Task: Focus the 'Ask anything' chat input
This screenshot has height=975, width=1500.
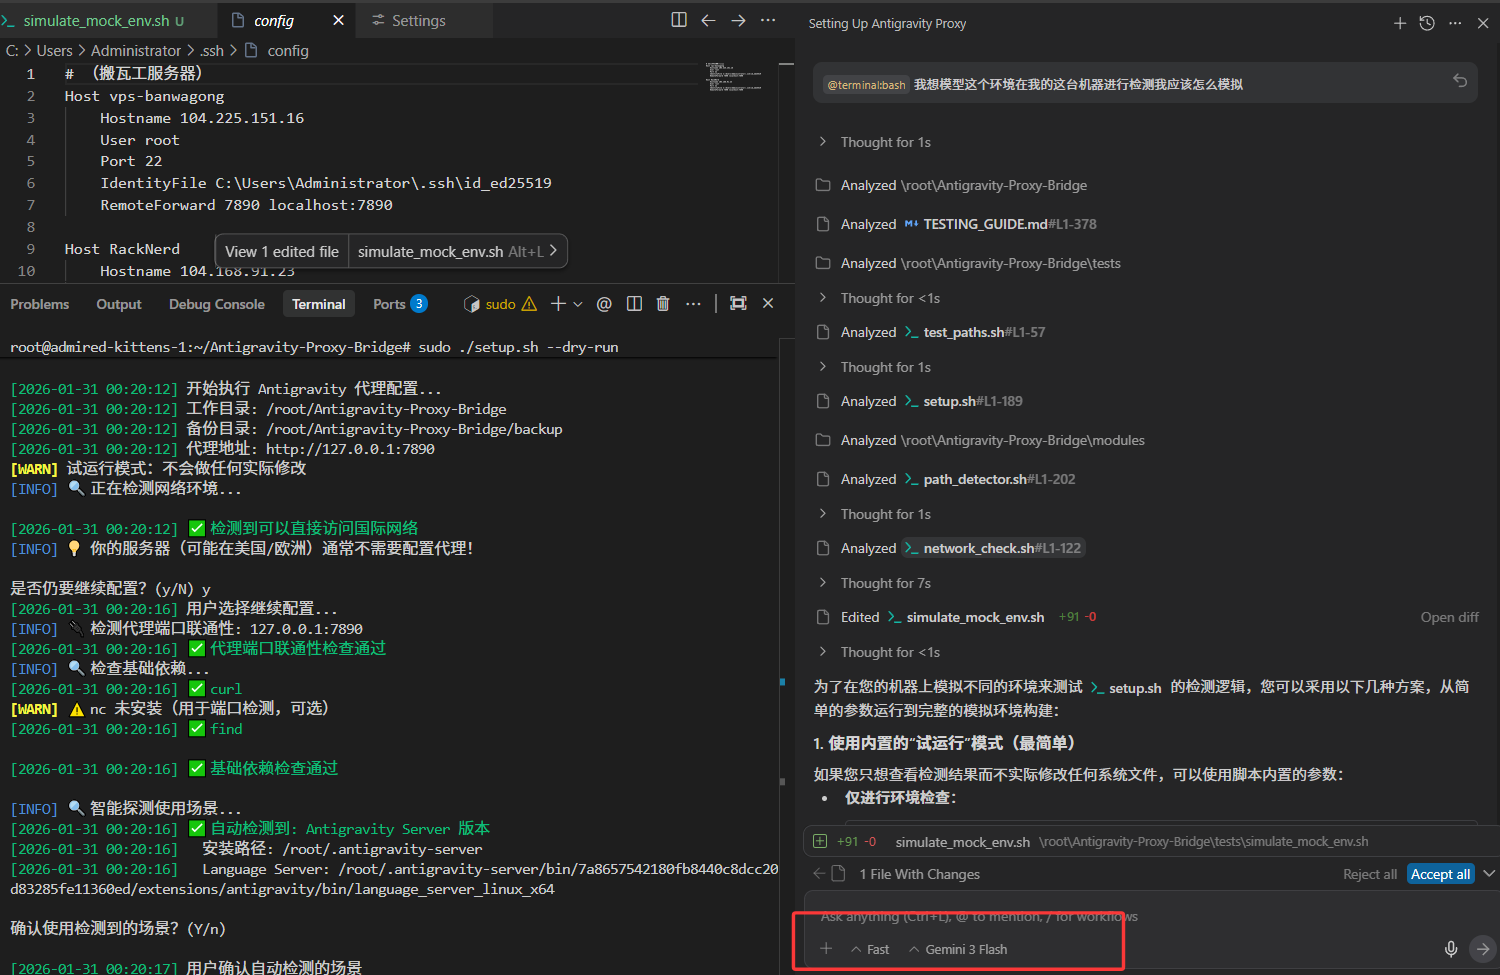Action: 980,917
